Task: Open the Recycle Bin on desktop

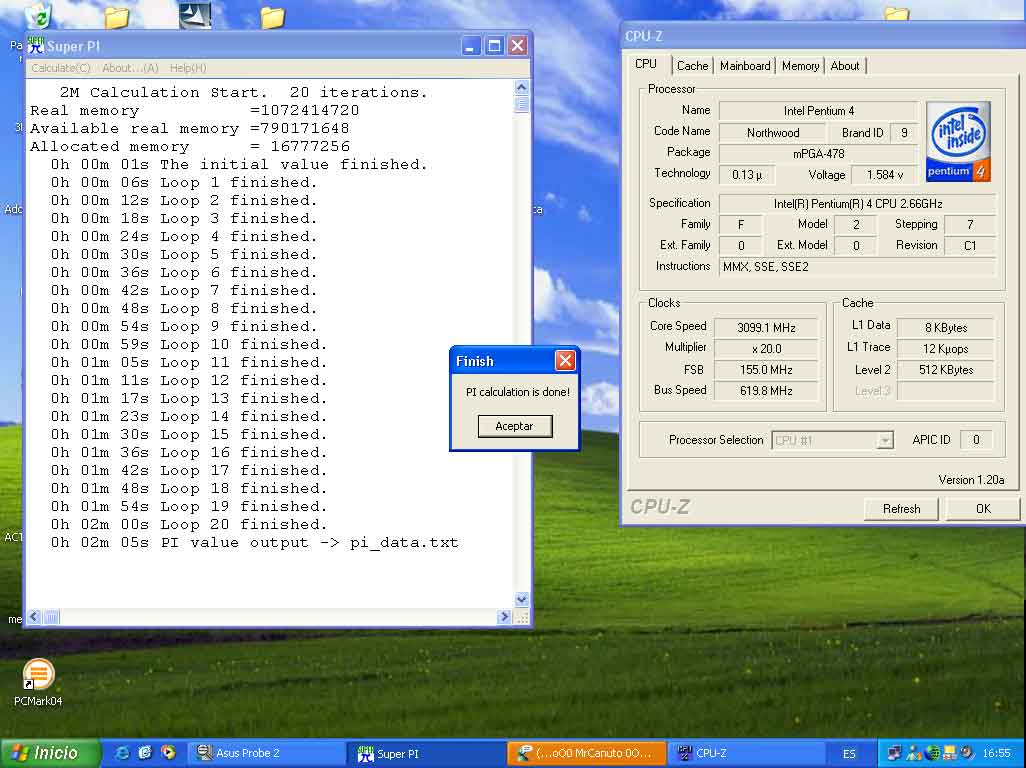Action: [x=38, y=14]
